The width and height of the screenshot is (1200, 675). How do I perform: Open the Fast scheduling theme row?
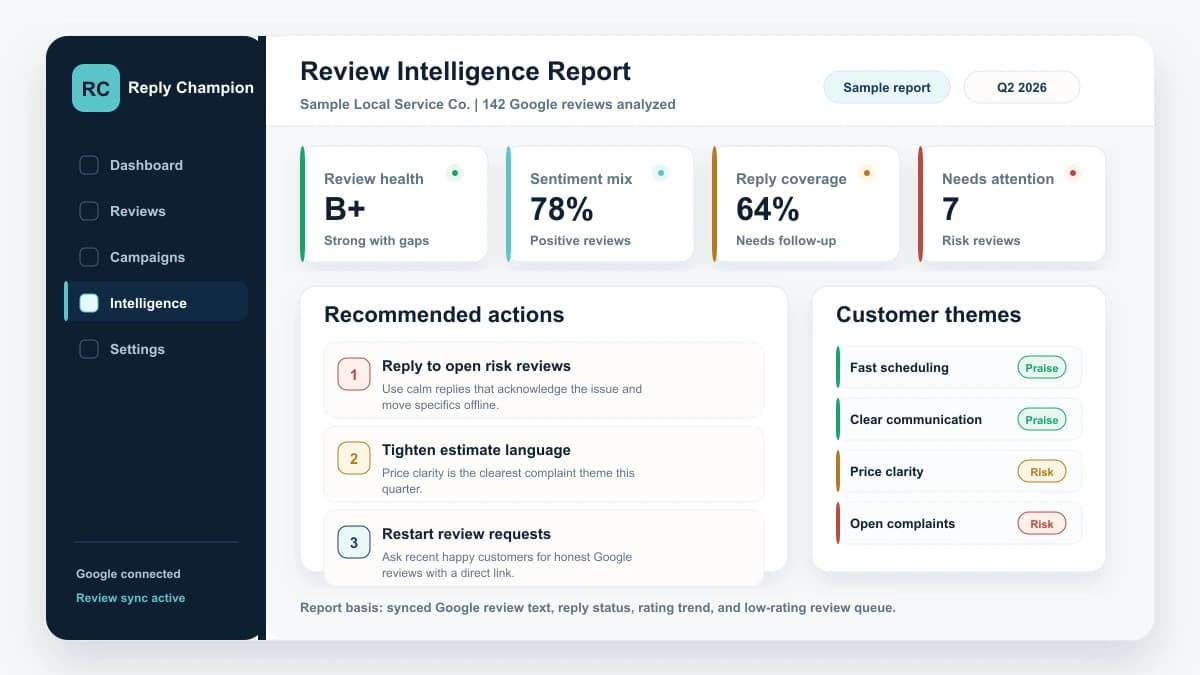(959, 367)
